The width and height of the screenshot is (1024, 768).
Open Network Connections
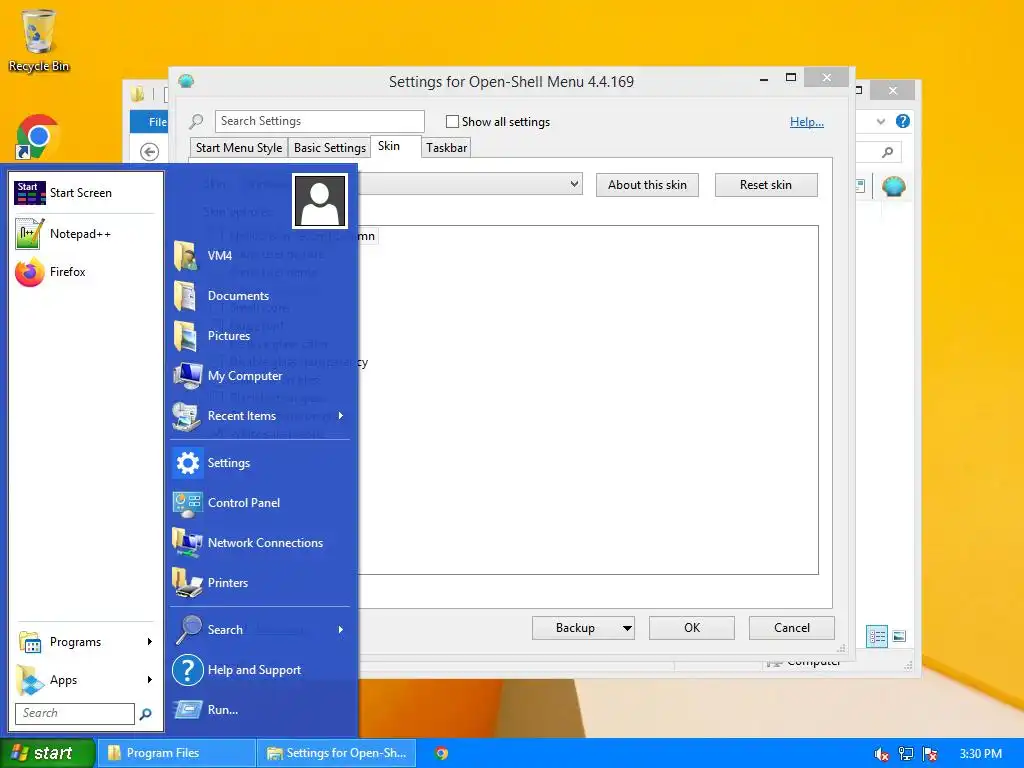[x=261, y=543]
